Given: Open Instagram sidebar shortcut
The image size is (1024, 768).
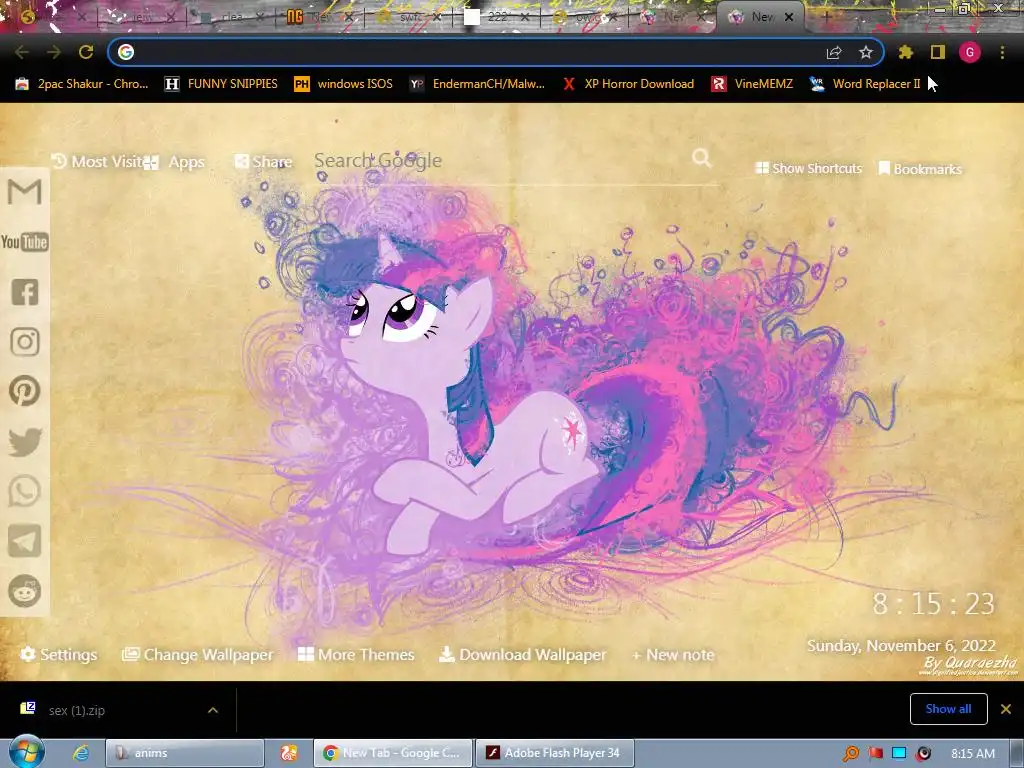Looking at the screenshot, I should click(x=25, y=342).
